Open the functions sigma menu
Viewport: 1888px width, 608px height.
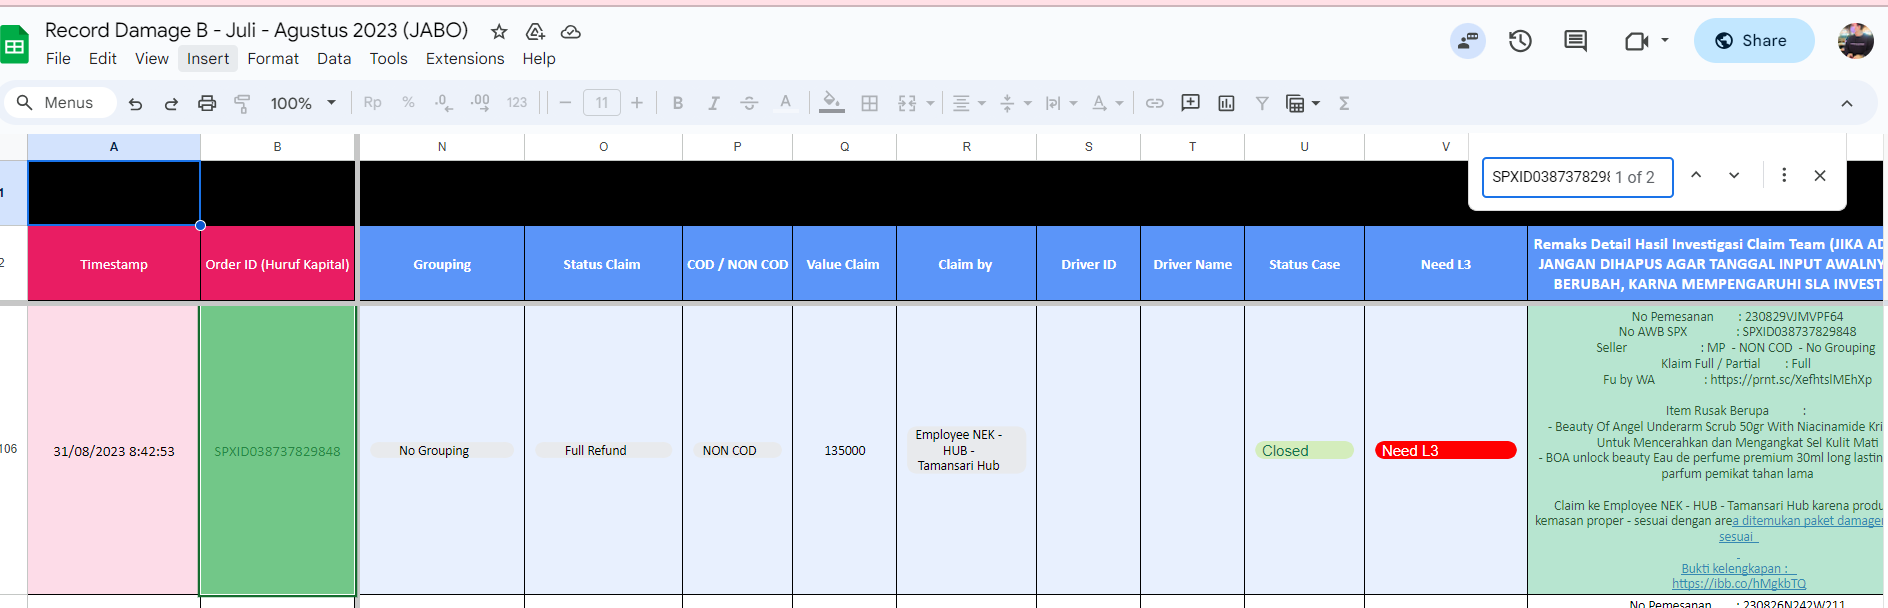(1344, 103)
